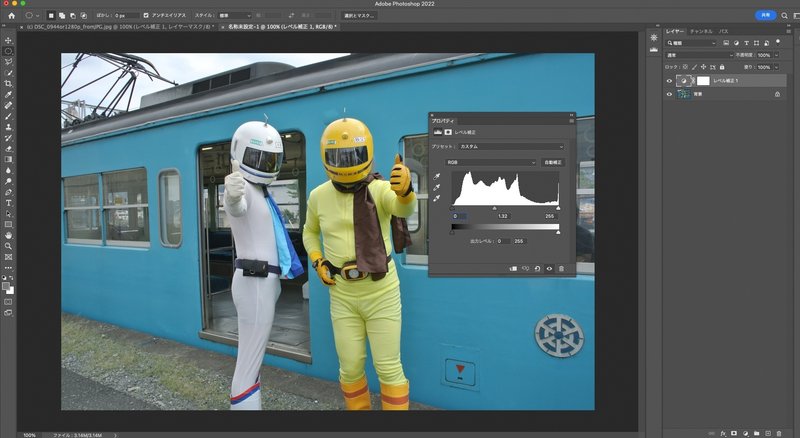This screenshot has height=438, width=800.
Task: Select the Eraser tool
Action: tap(8, 149)
